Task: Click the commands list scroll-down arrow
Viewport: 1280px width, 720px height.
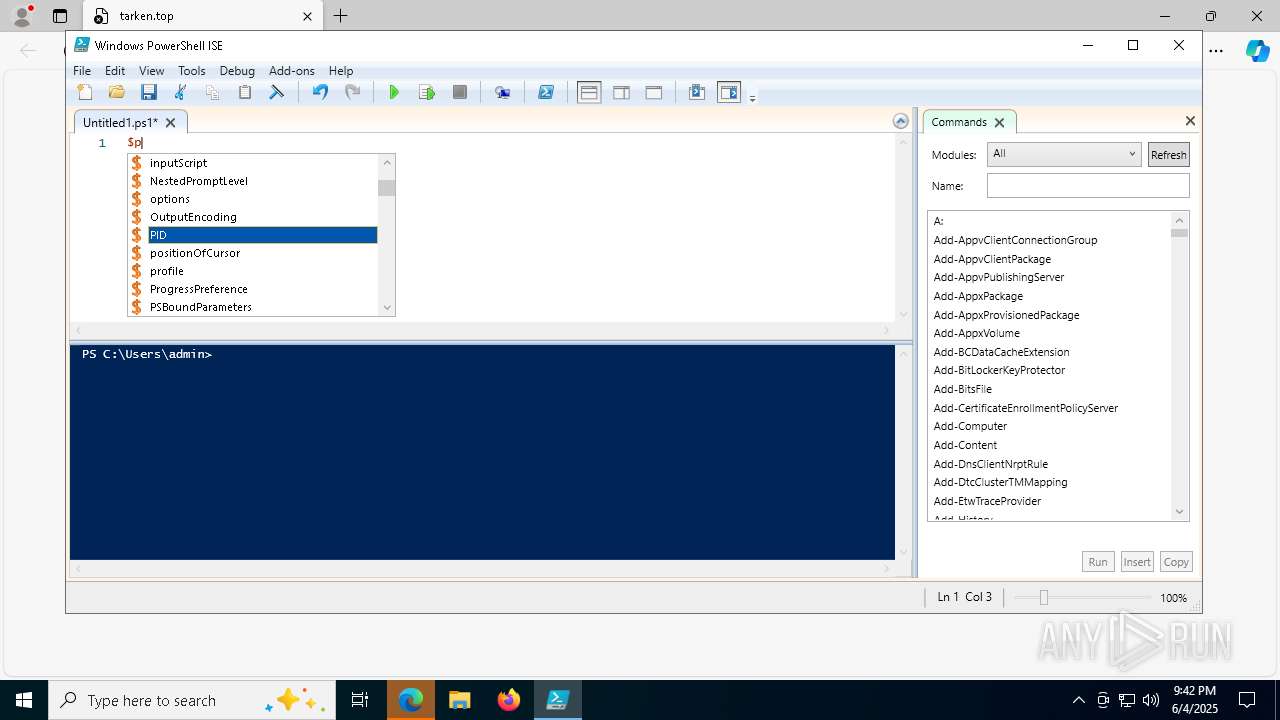Action: coord(1179,512)
